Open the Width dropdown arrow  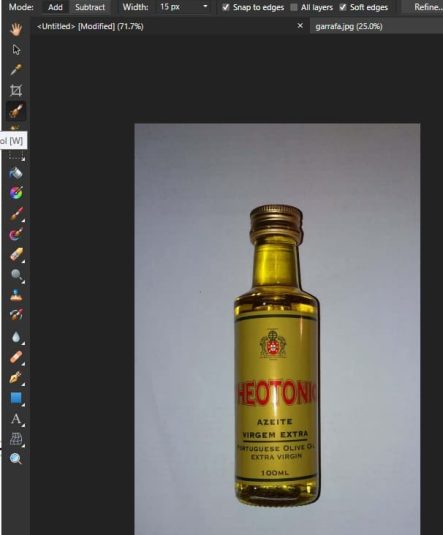point(205,6)
